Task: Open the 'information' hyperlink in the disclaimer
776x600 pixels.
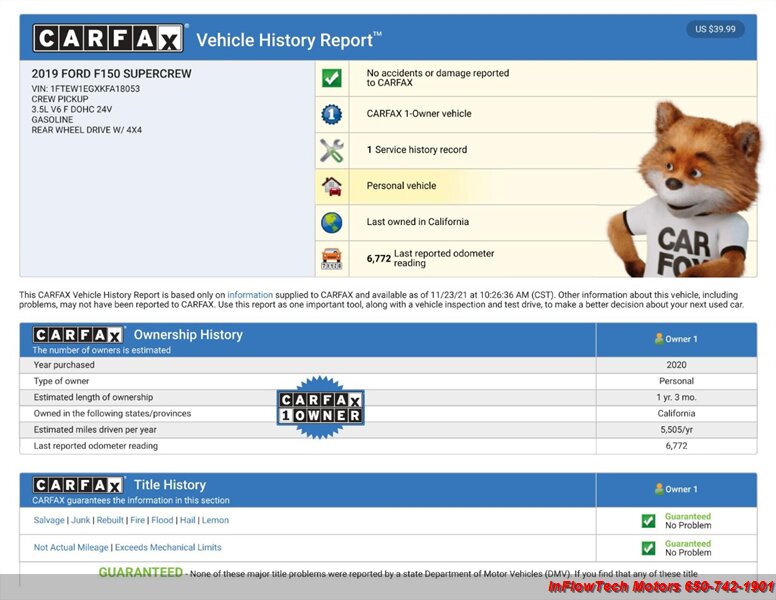Action: coord(249,295)
